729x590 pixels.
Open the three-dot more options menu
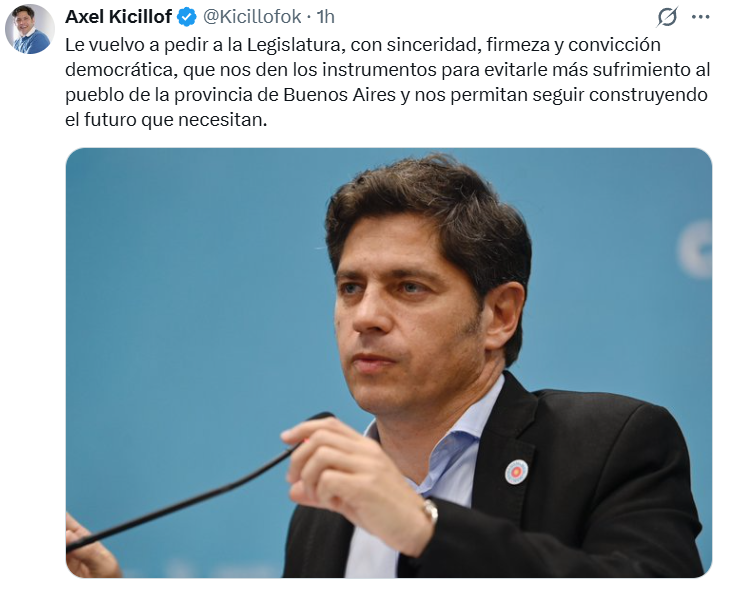[700, 17]
